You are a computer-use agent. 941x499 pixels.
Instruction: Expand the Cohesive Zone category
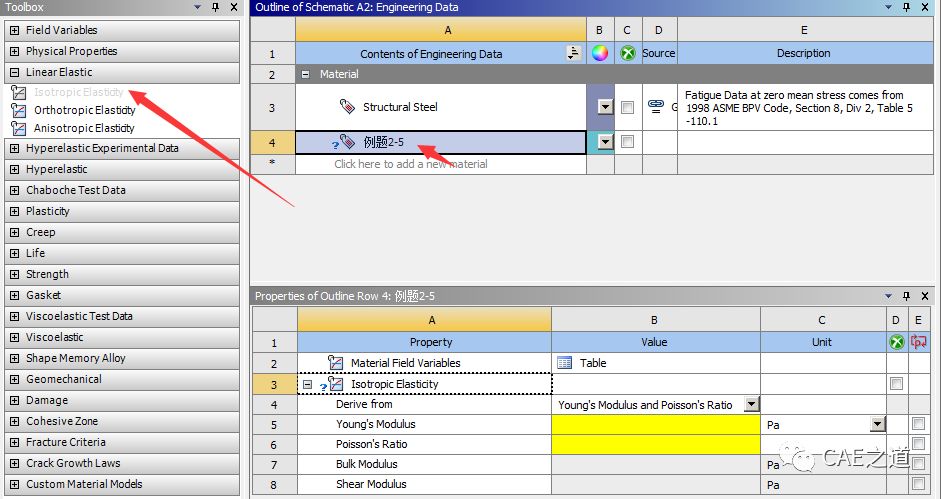pyautogui.click(x=14, y=422)
